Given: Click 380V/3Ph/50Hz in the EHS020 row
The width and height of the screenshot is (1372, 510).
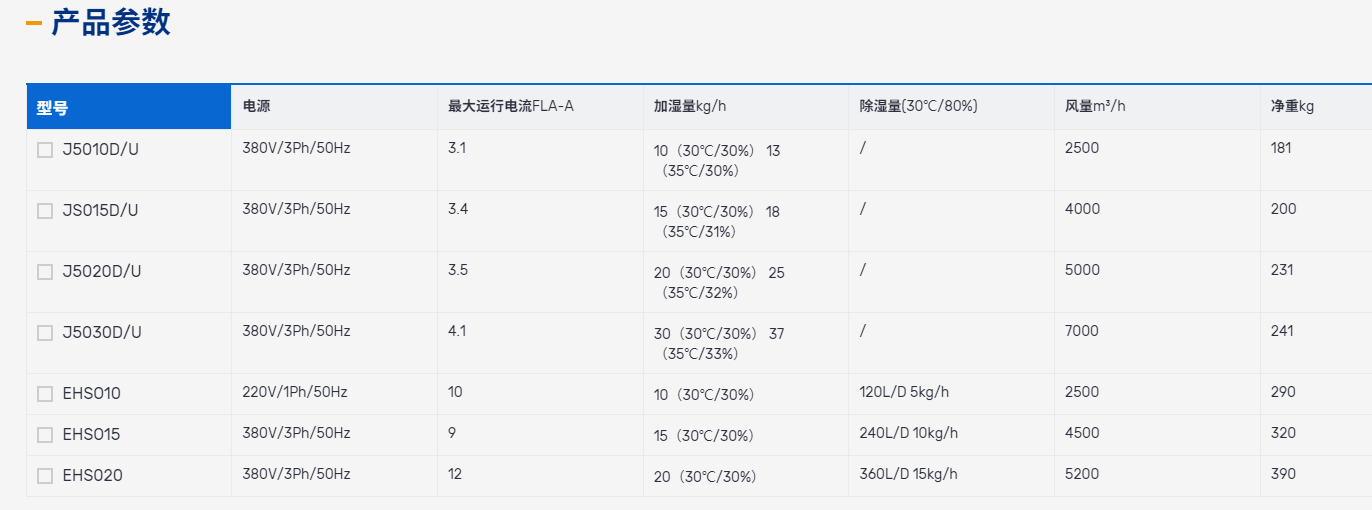Looking at the screenshot, I should [296, 474].
